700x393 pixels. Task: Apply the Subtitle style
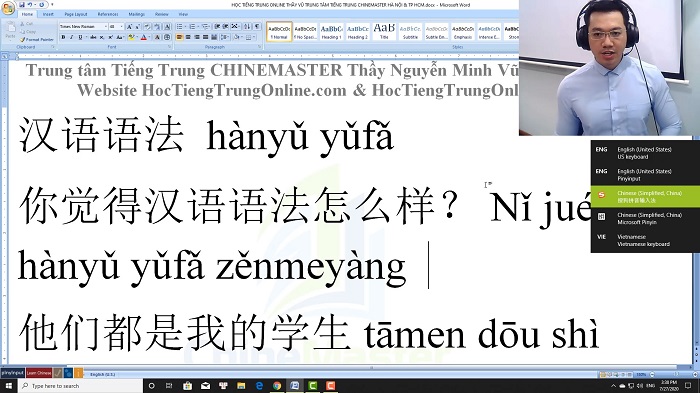point(410,32)
